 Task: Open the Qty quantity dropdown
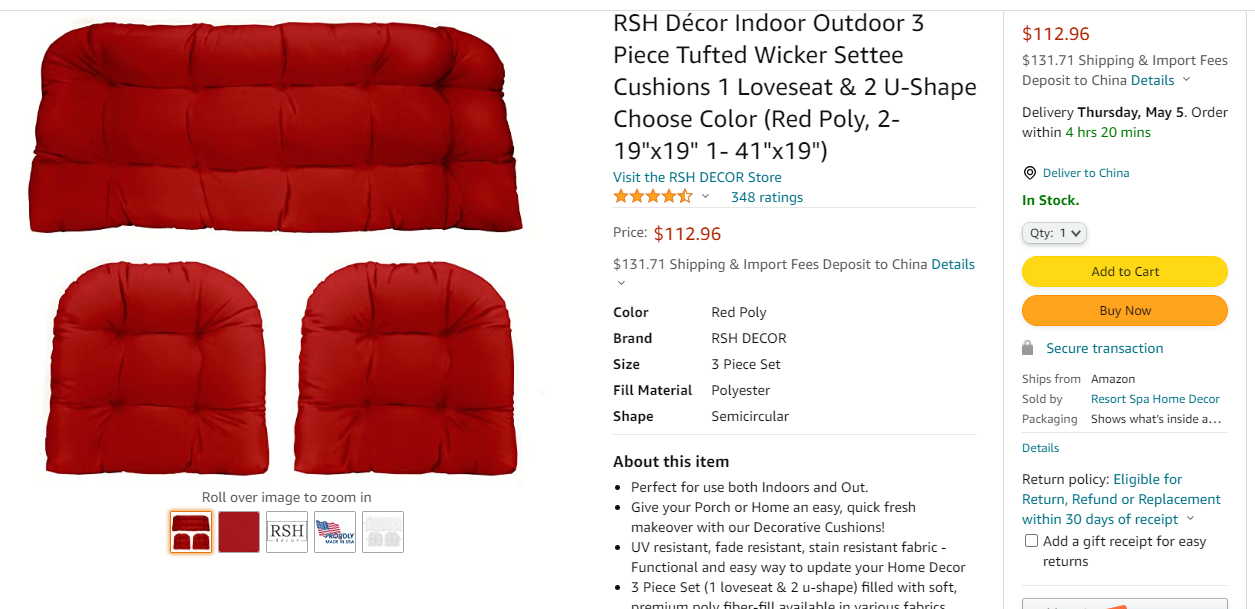1054,233
